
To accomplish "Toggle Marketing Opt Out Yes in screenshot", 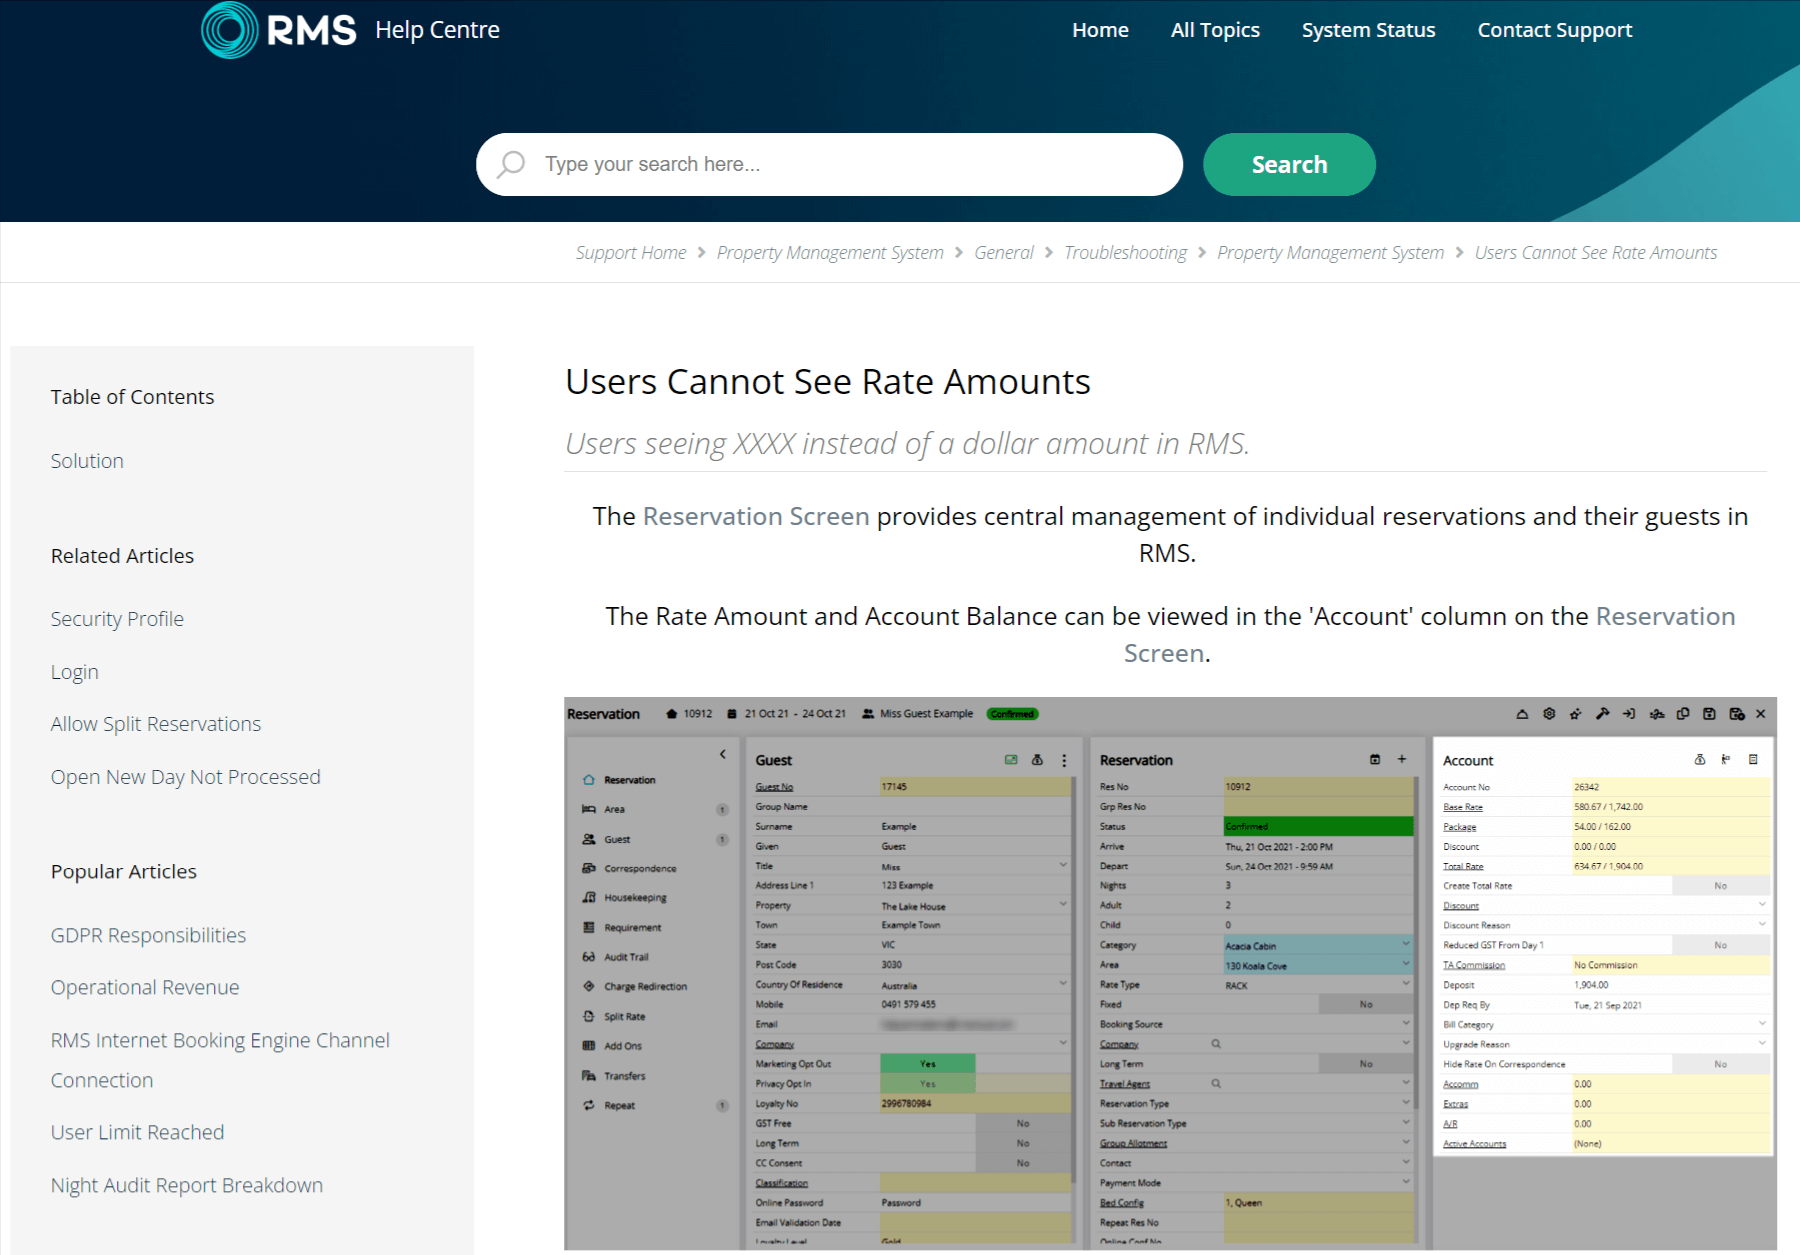I will (x=928, y=1064).
